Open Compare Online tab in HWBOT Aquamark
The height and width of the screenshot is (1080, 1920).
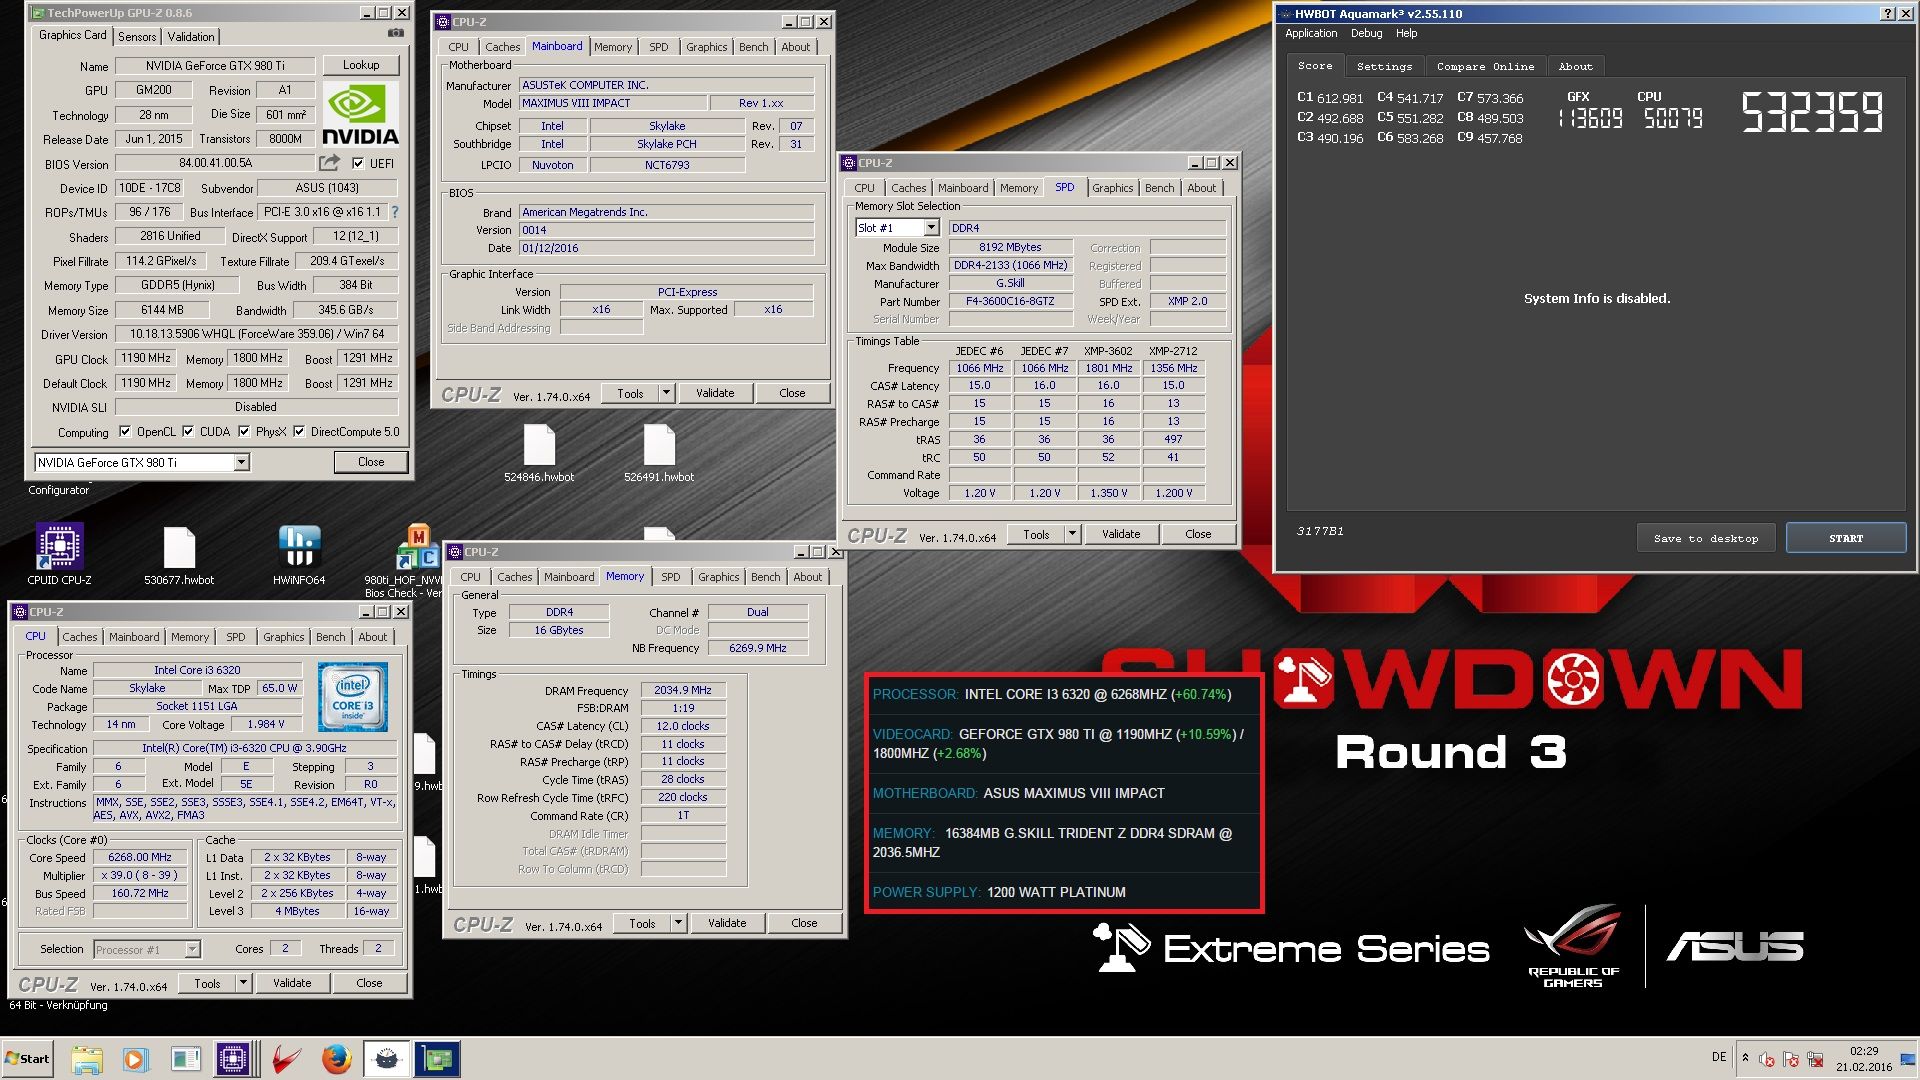pyautogui.click(x=1485, y=66)
